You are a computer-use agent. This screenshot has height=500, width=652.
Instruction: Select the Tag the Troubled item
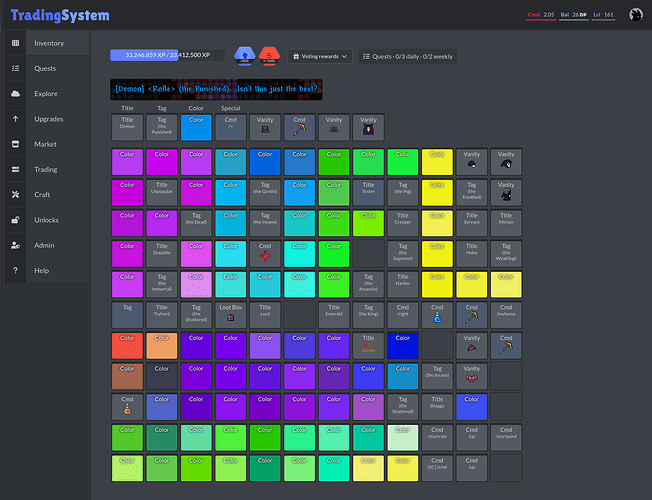(472, 193)
